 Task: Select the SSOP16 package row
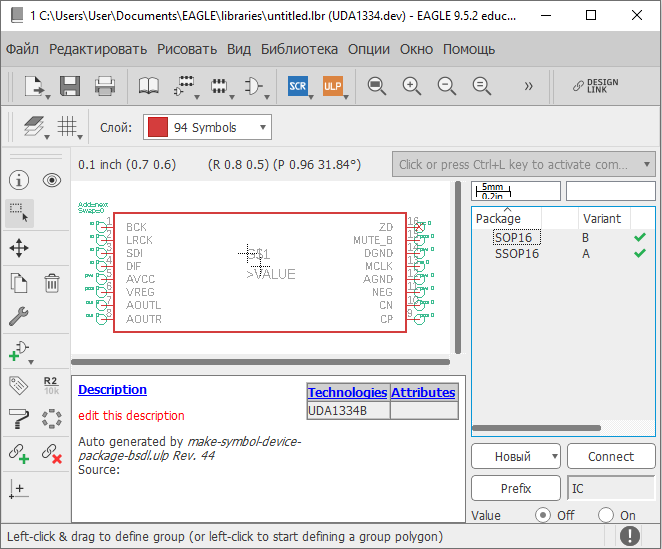563,254
